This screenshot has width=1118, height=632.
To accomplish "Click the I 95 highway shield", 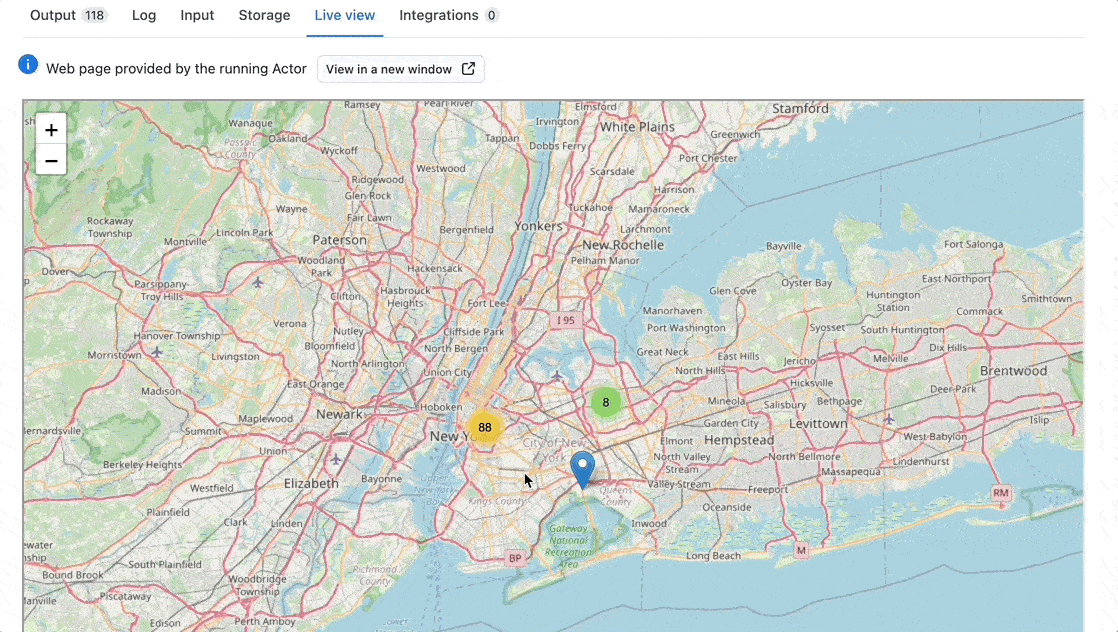I will coord(566,320).
